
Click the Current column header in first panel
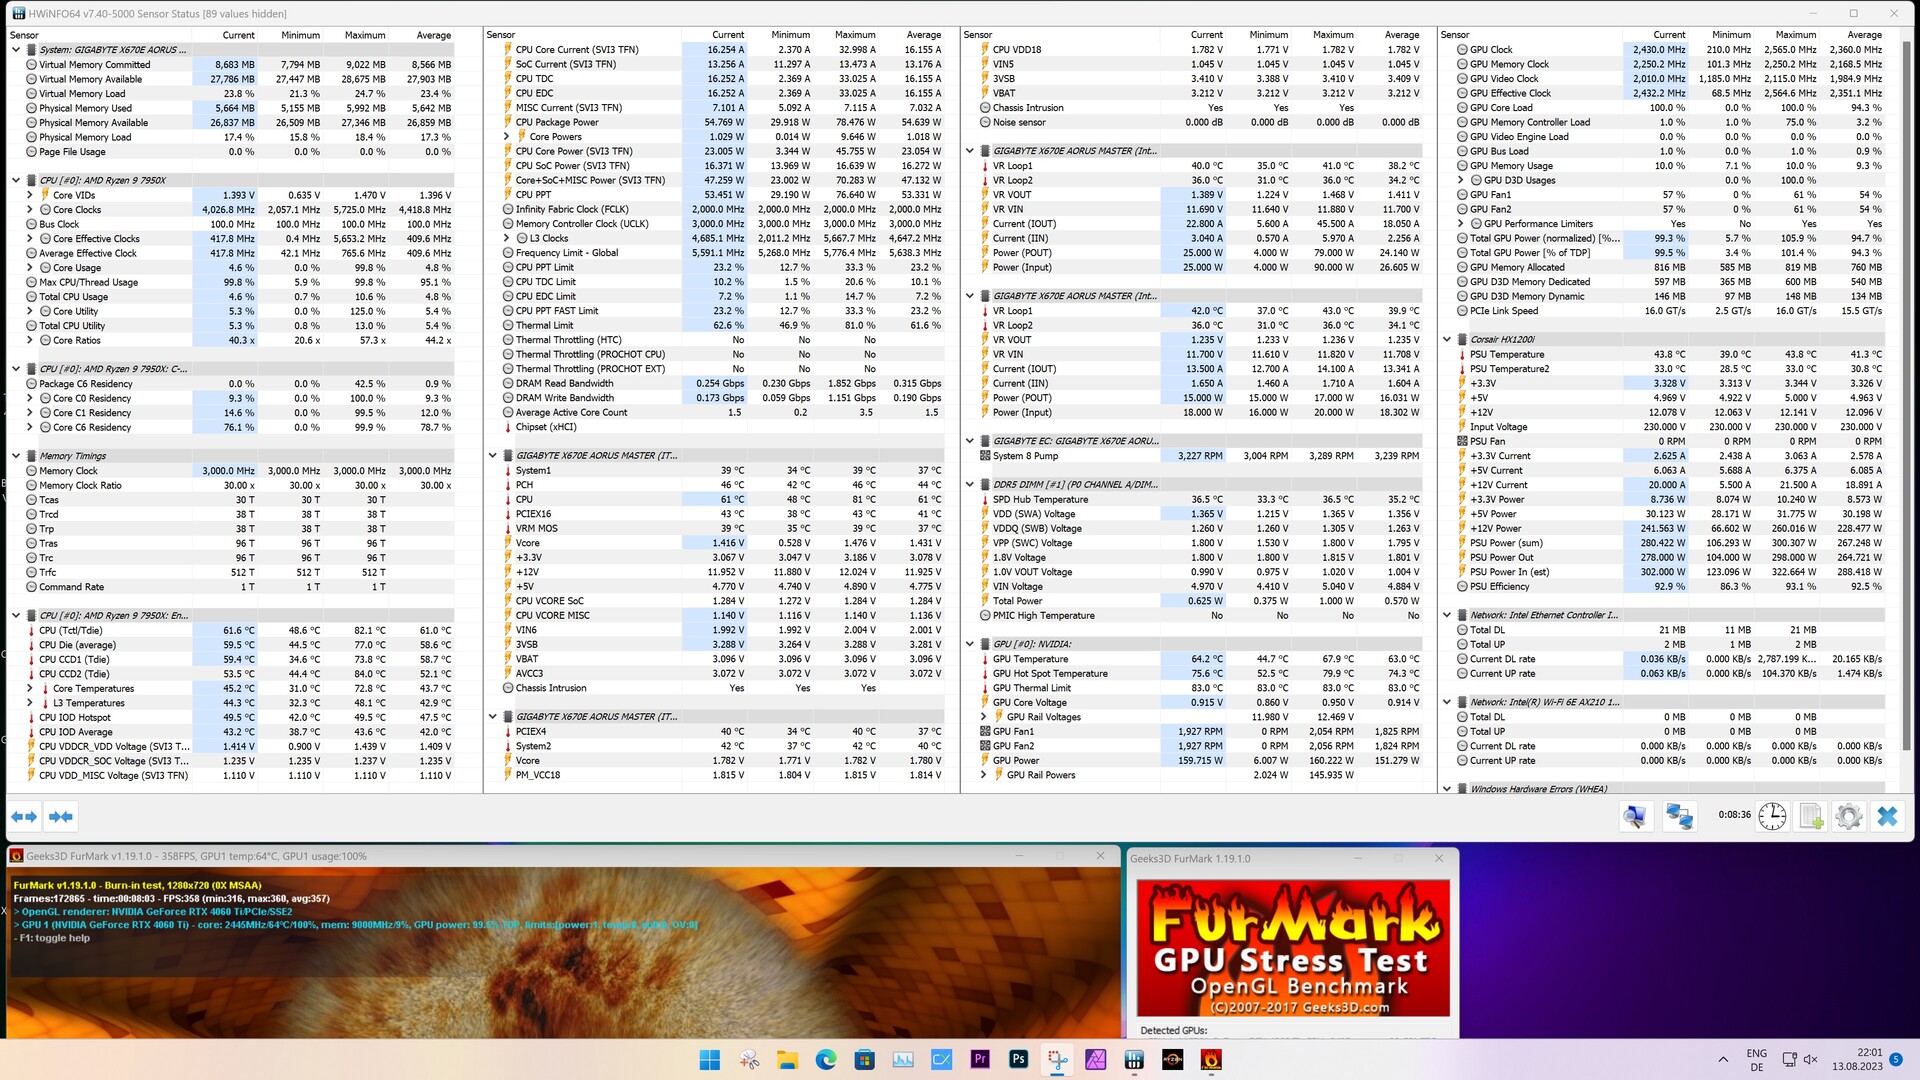[238, 35]
